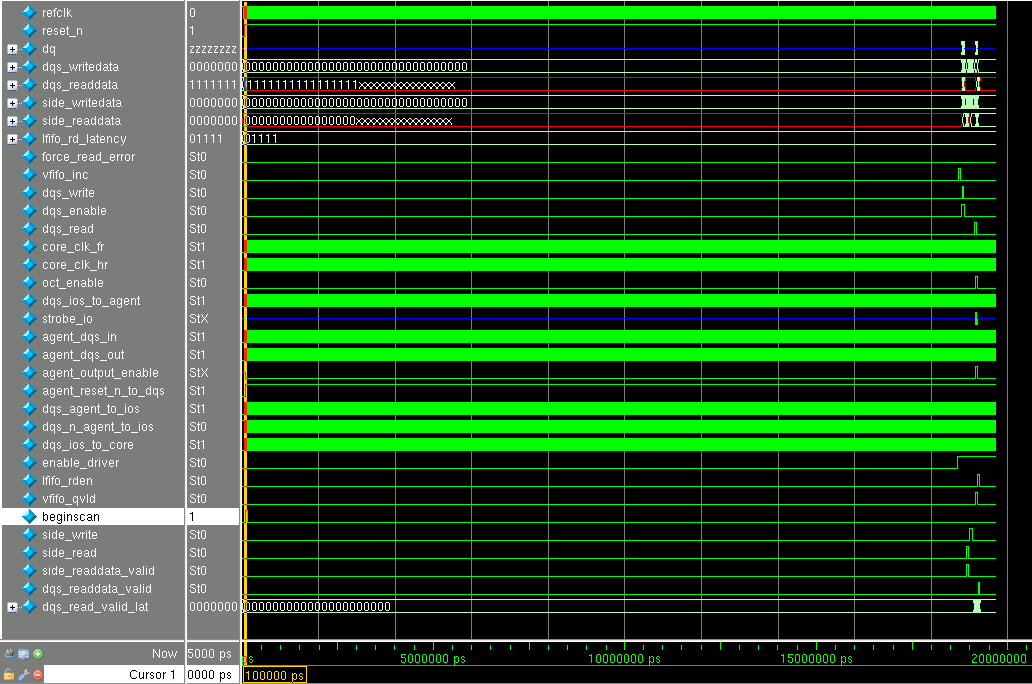Click the 5000000 ps timeline label
Viewport: 1032px width, 684px height.
pyautogui.click(x=433, y=658)
